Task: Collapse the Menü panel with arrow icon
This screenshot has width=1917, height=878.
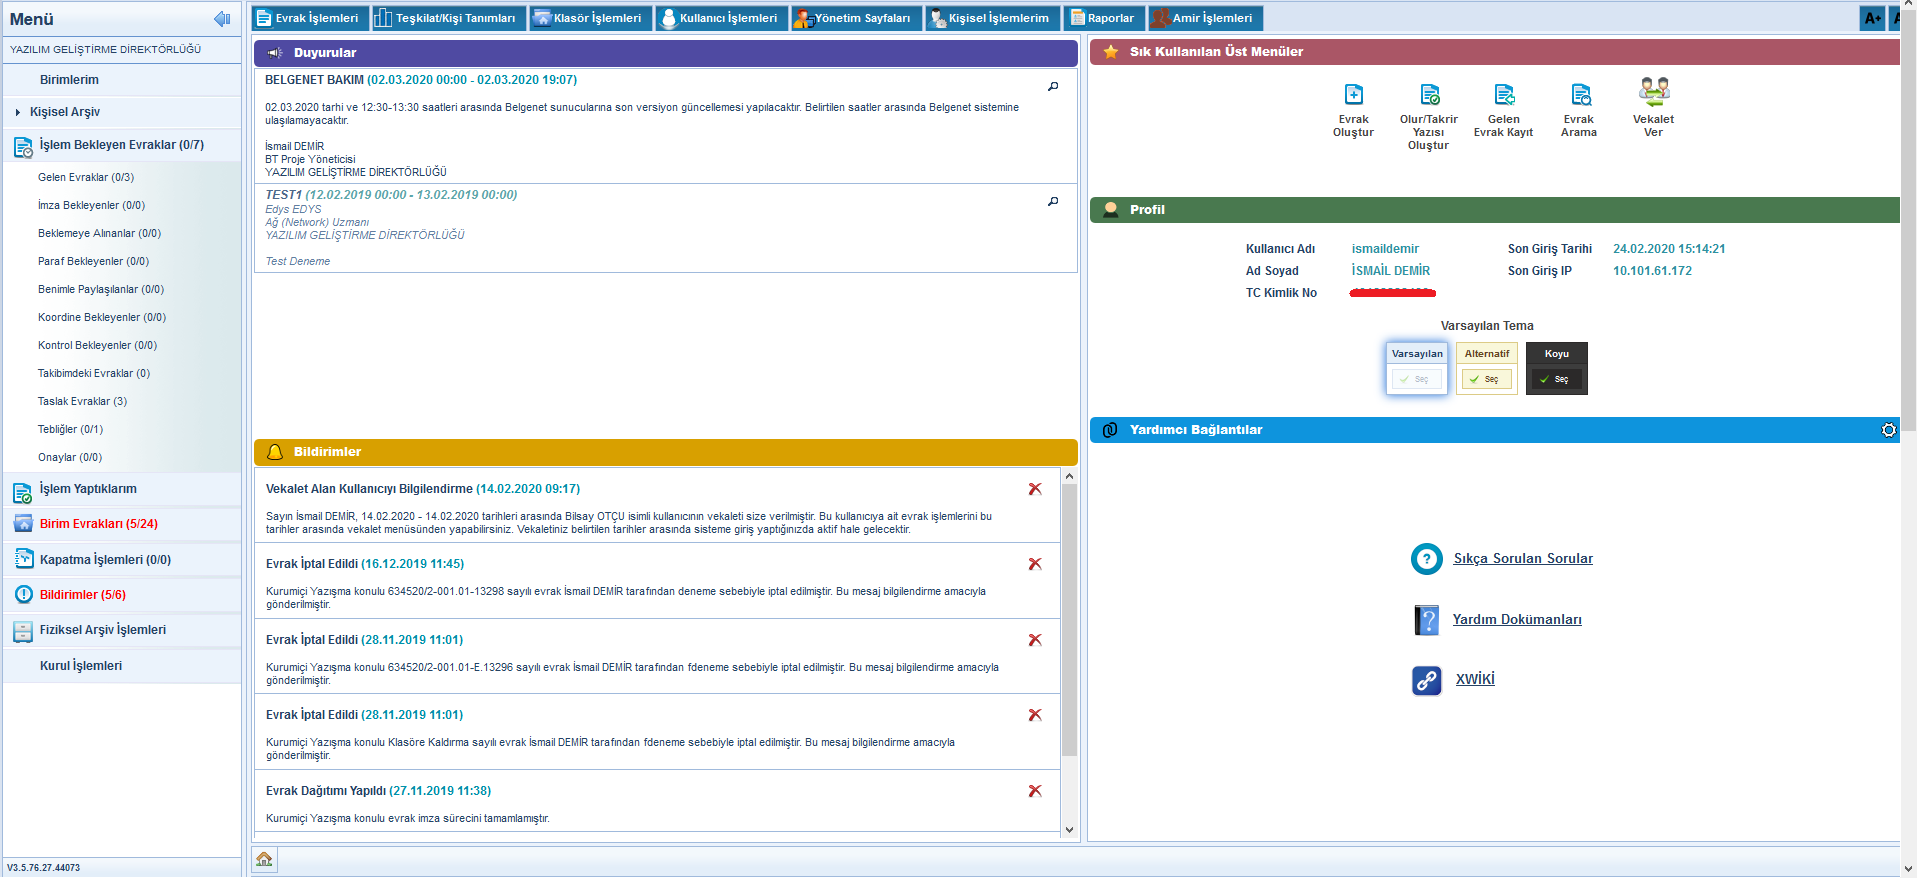Action: click(222, 19)
